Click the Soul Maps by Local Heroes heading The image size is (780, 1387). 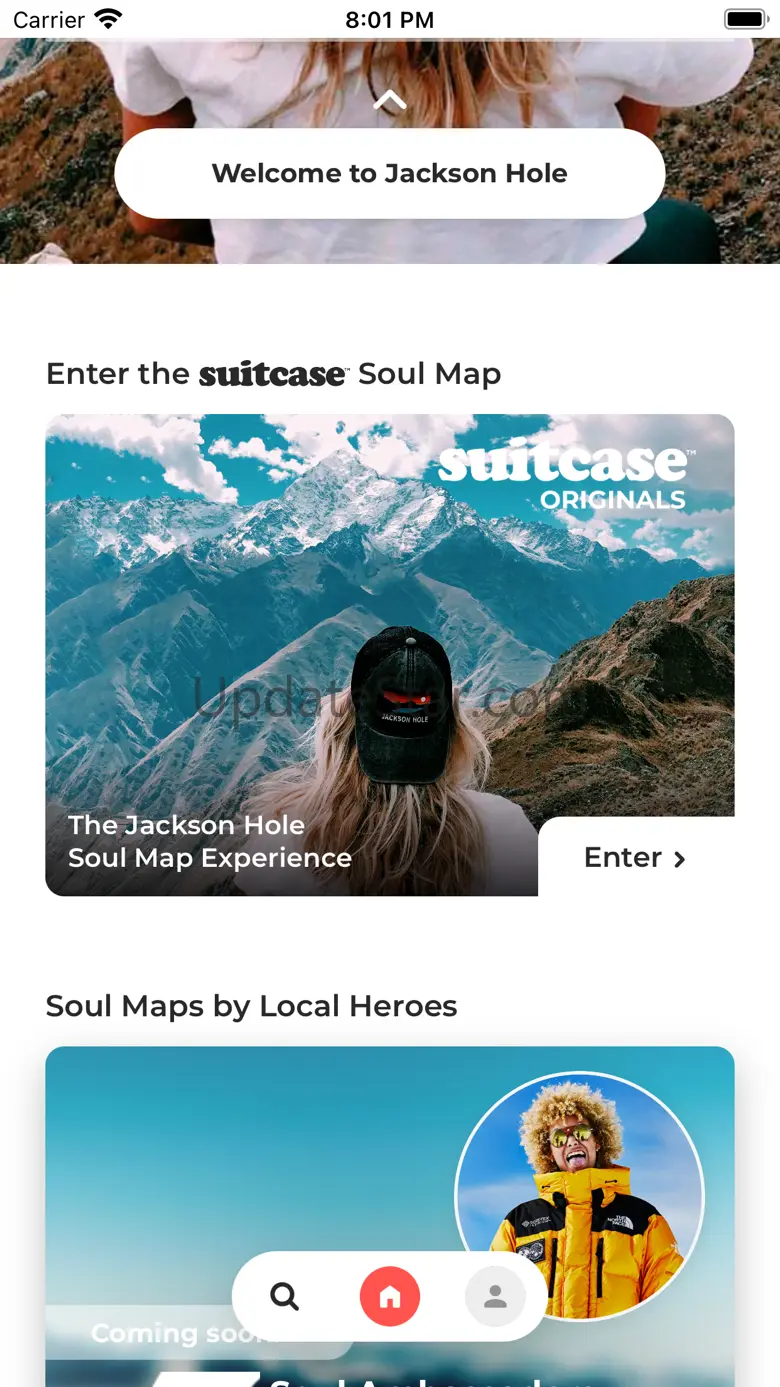coord(251,1006)
